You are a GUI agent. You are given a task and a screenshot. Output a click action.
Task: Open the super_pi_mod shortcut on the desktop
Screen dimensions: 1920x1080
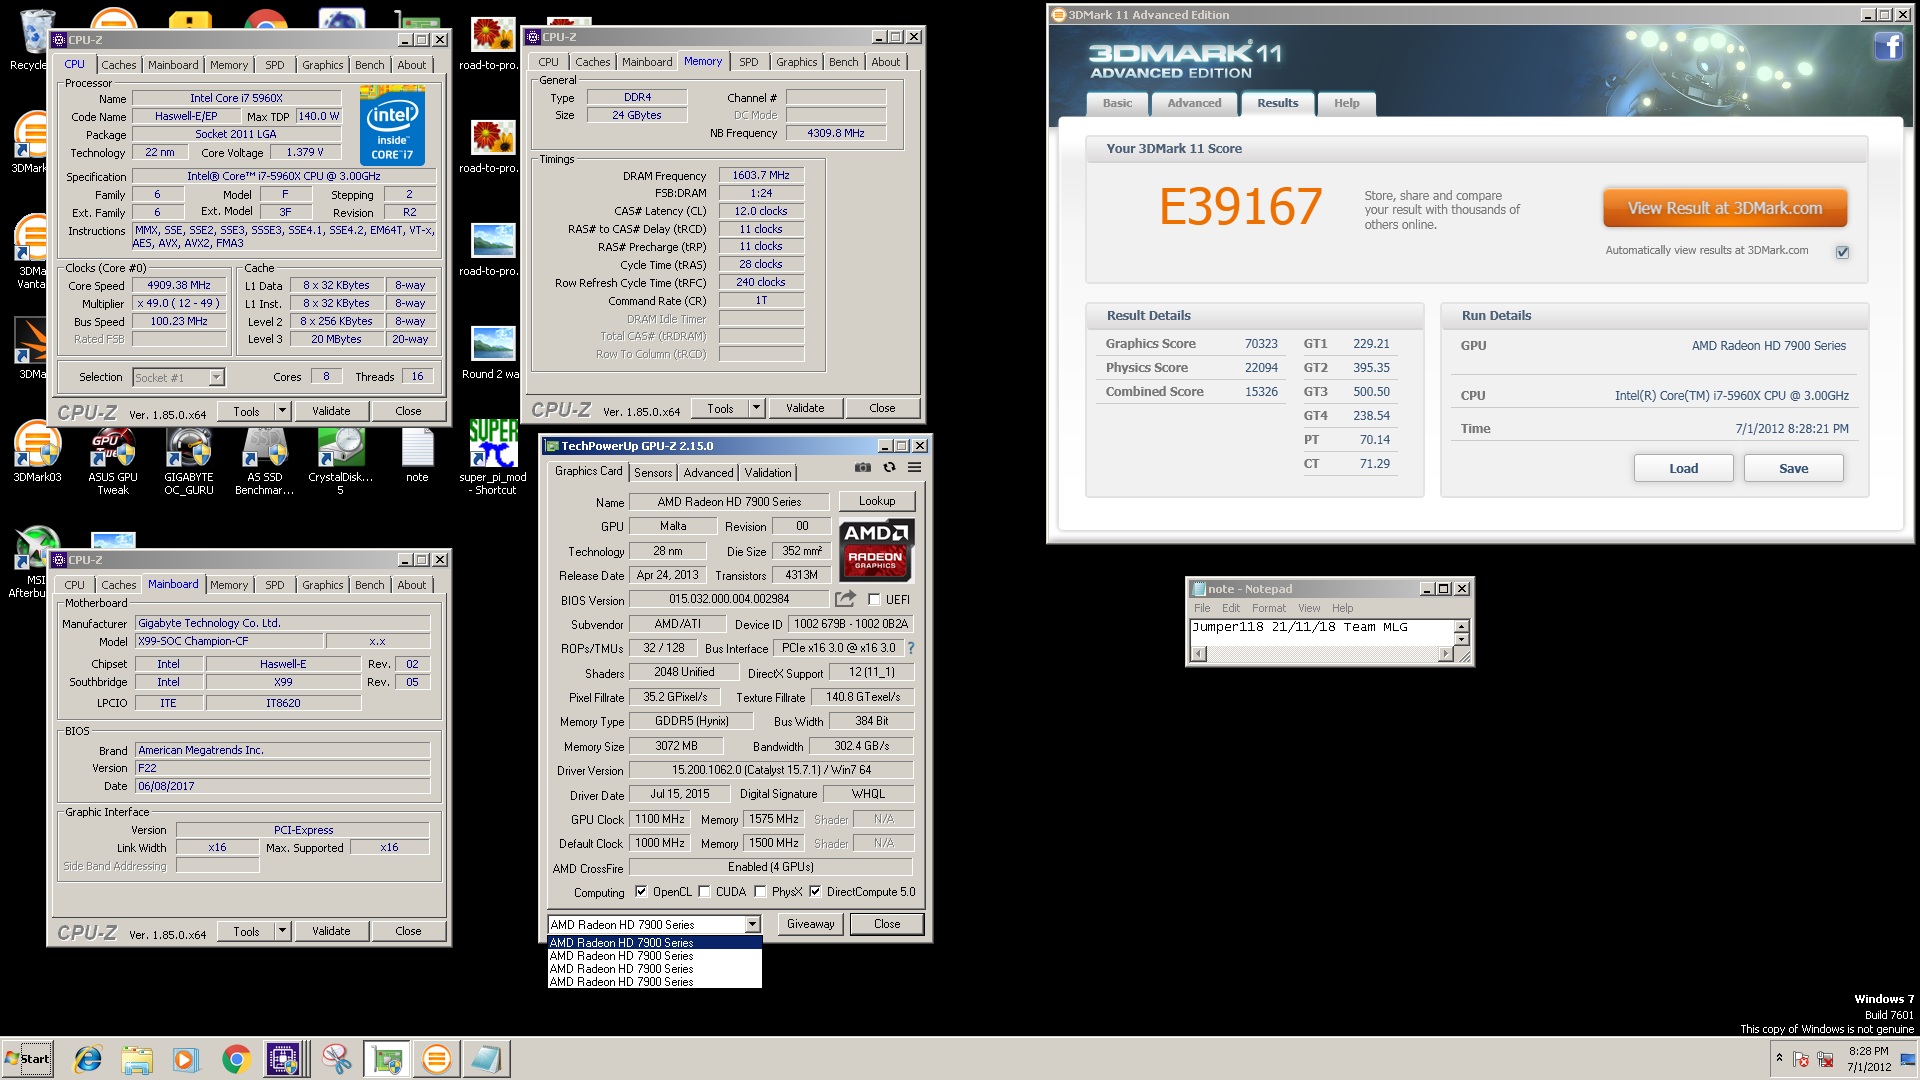click(x=493, y=457)
